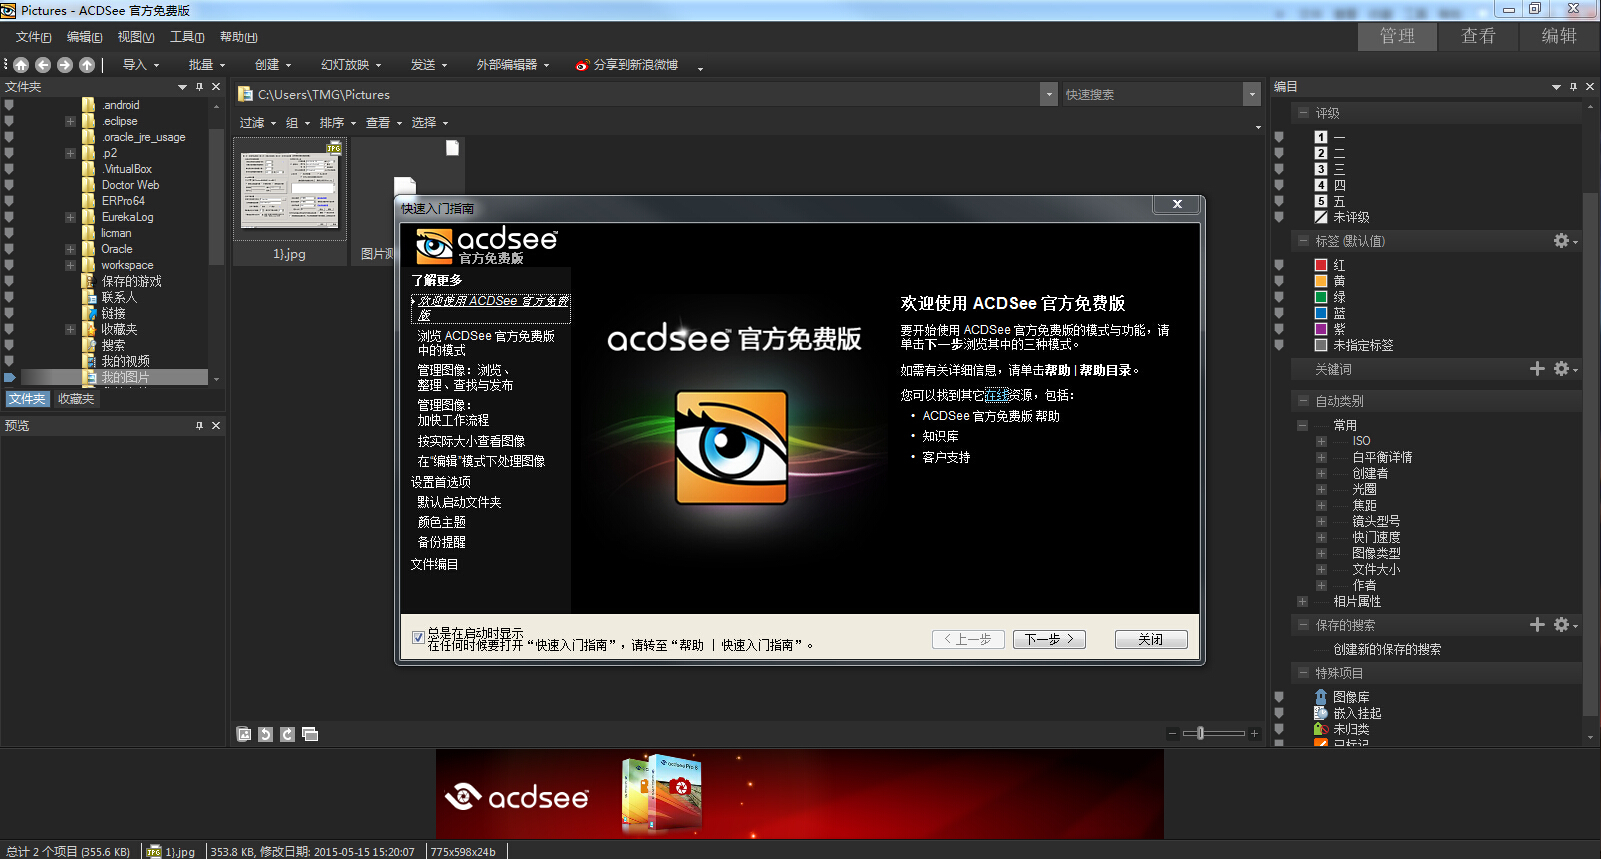Toggle the tag marker beside 未评级
The image size is (1601, 859).
pos(1279,217)
